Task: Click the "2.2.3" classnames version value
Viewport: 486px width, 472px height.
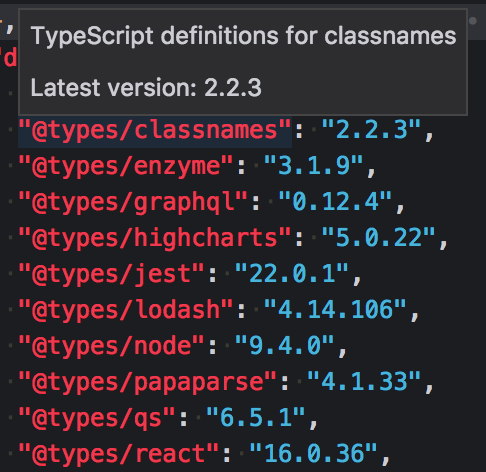Action: tap(371, 130)
